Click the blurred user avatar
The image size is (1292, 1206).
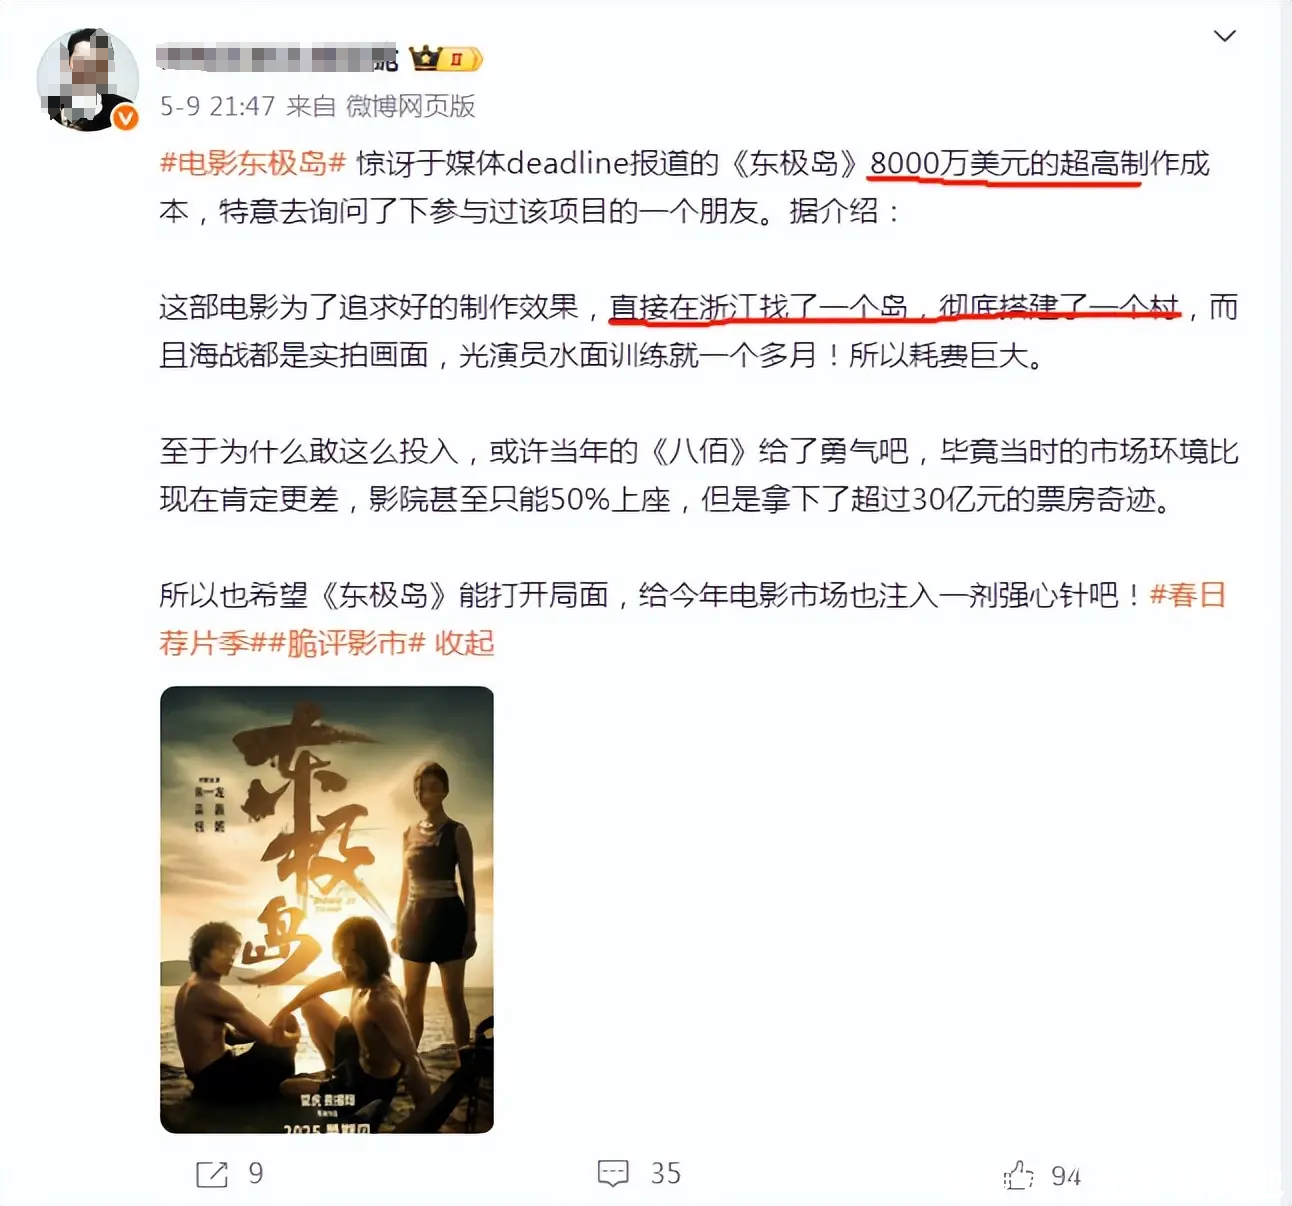88,79
